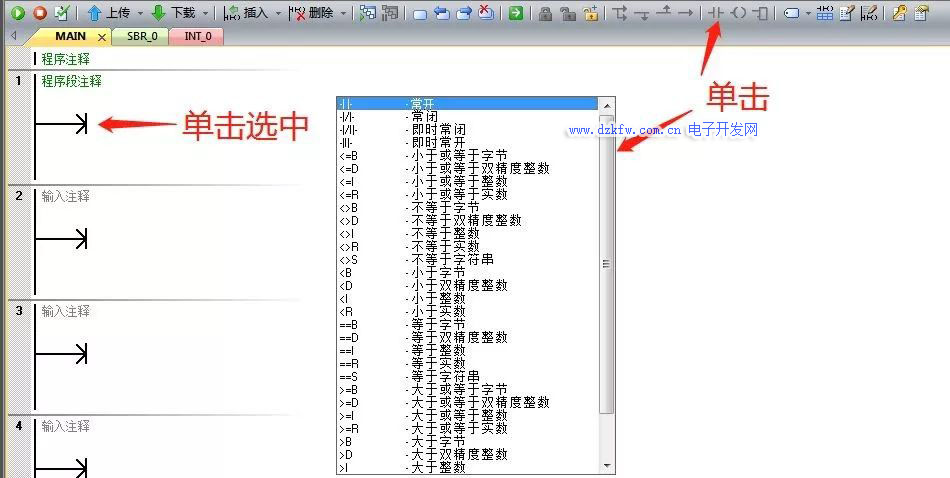950x478 pixels.
Task: Click the Delete (删除) button
Action: tap(311, 13)
